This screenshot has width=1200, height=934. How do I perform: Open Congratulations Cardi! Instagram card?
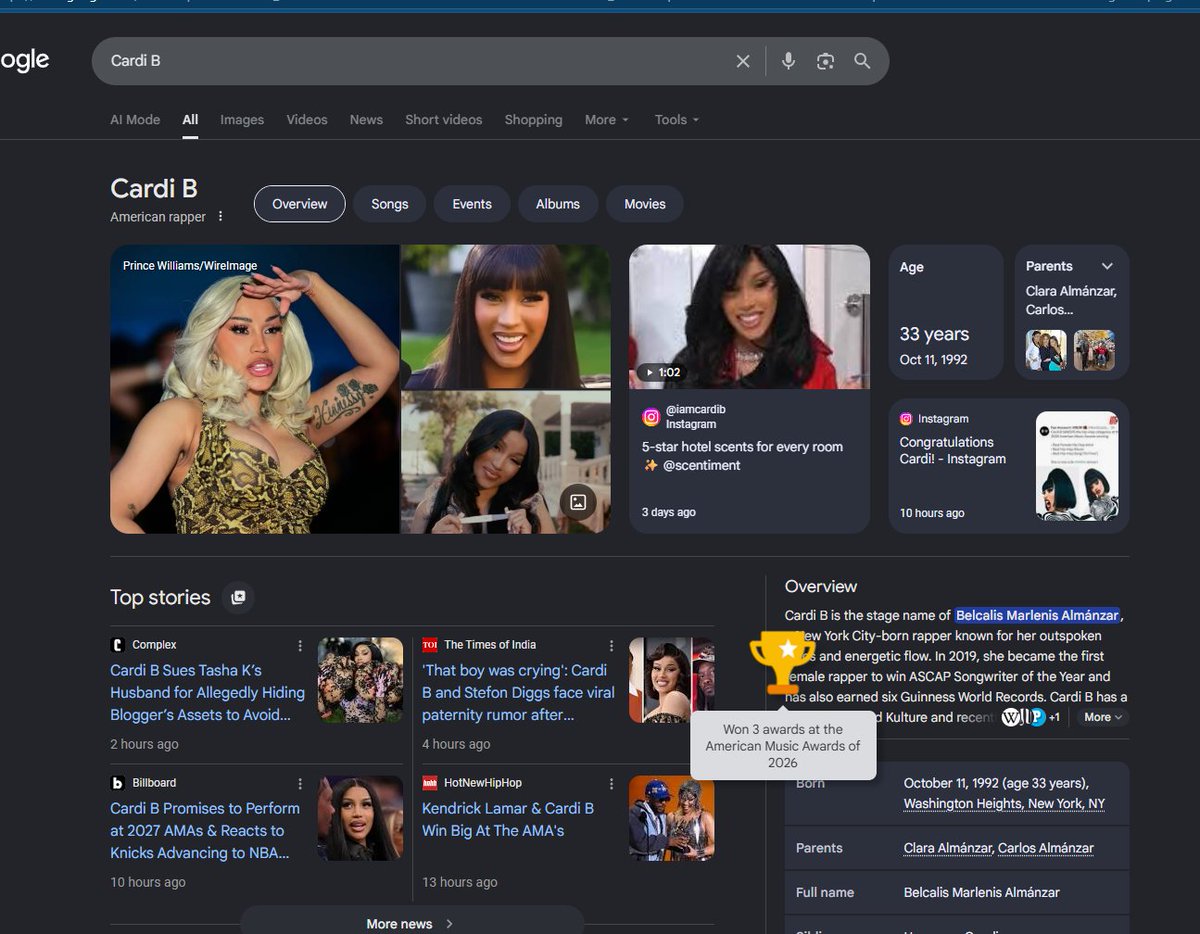pyautogui.click(x=1009, y=466)
